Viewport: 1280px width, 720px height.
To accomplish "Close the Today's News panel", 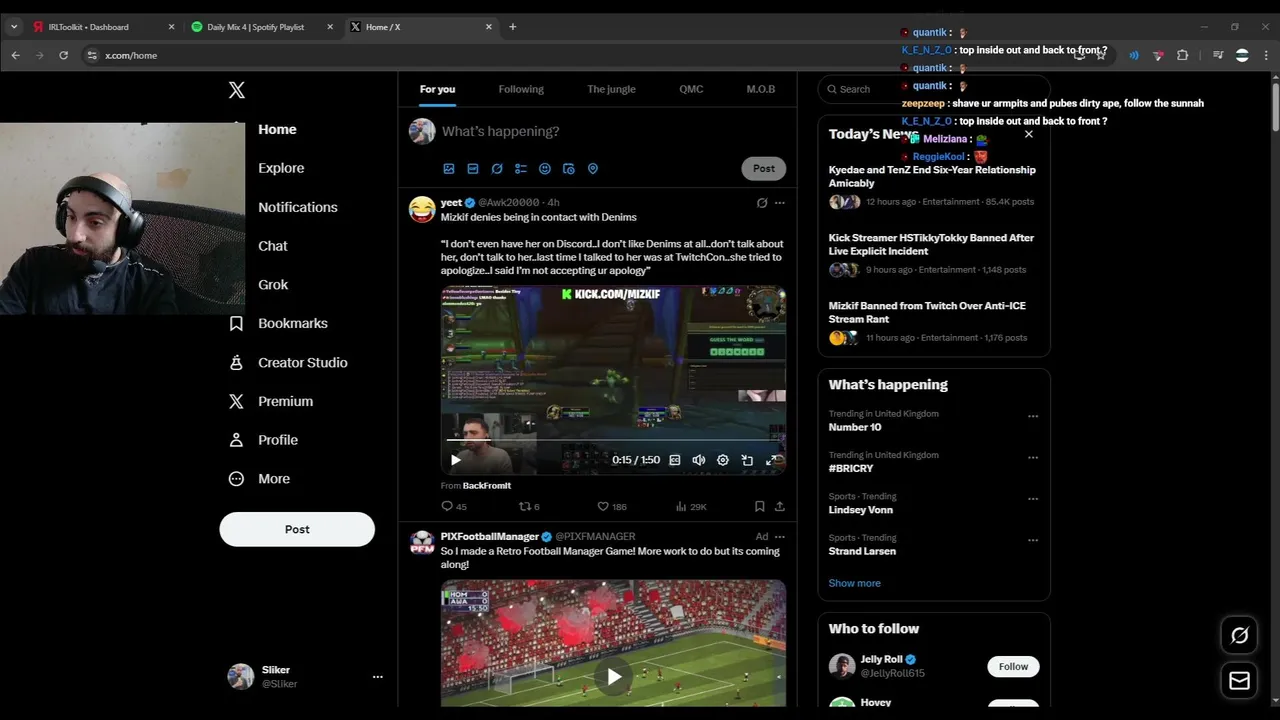I will pos(1028,134).
